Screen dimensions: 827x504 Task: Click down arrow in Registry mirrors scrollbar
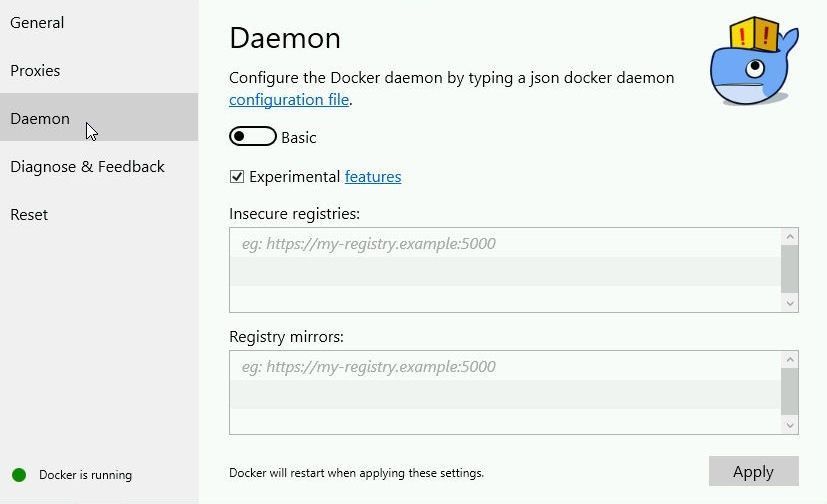790,425
